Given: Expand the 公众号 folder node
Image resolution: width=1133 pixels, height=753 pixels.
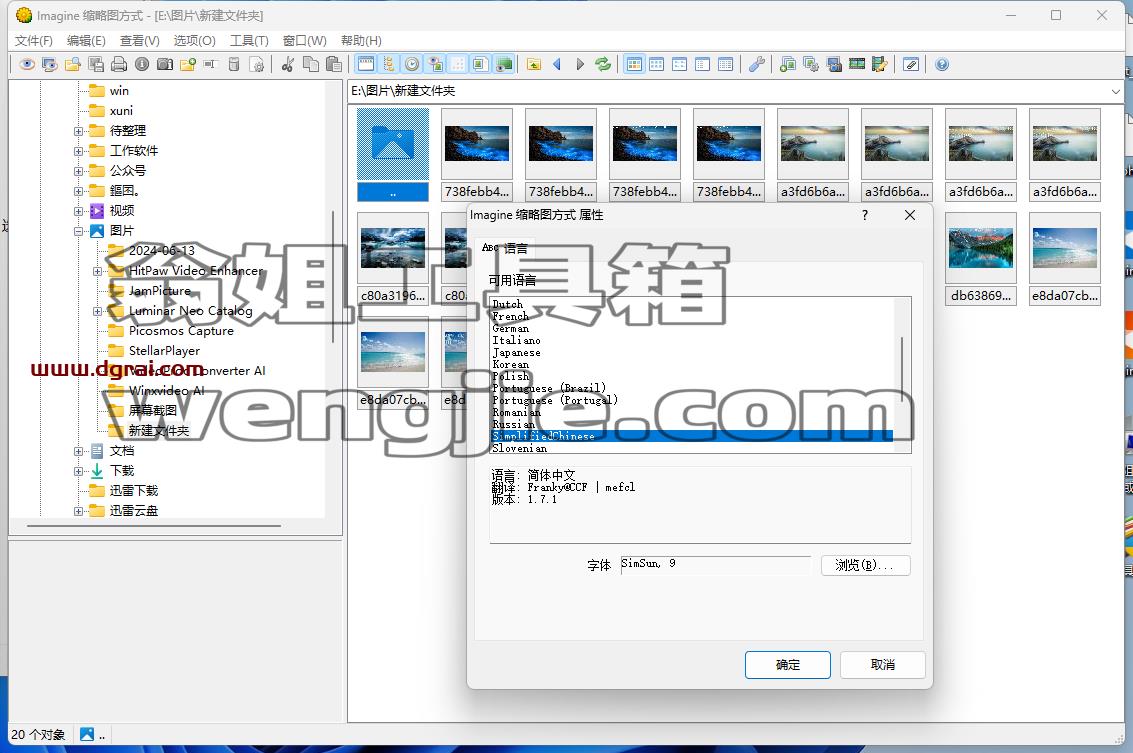Looking at the screenshot, I should coord(78,171).
